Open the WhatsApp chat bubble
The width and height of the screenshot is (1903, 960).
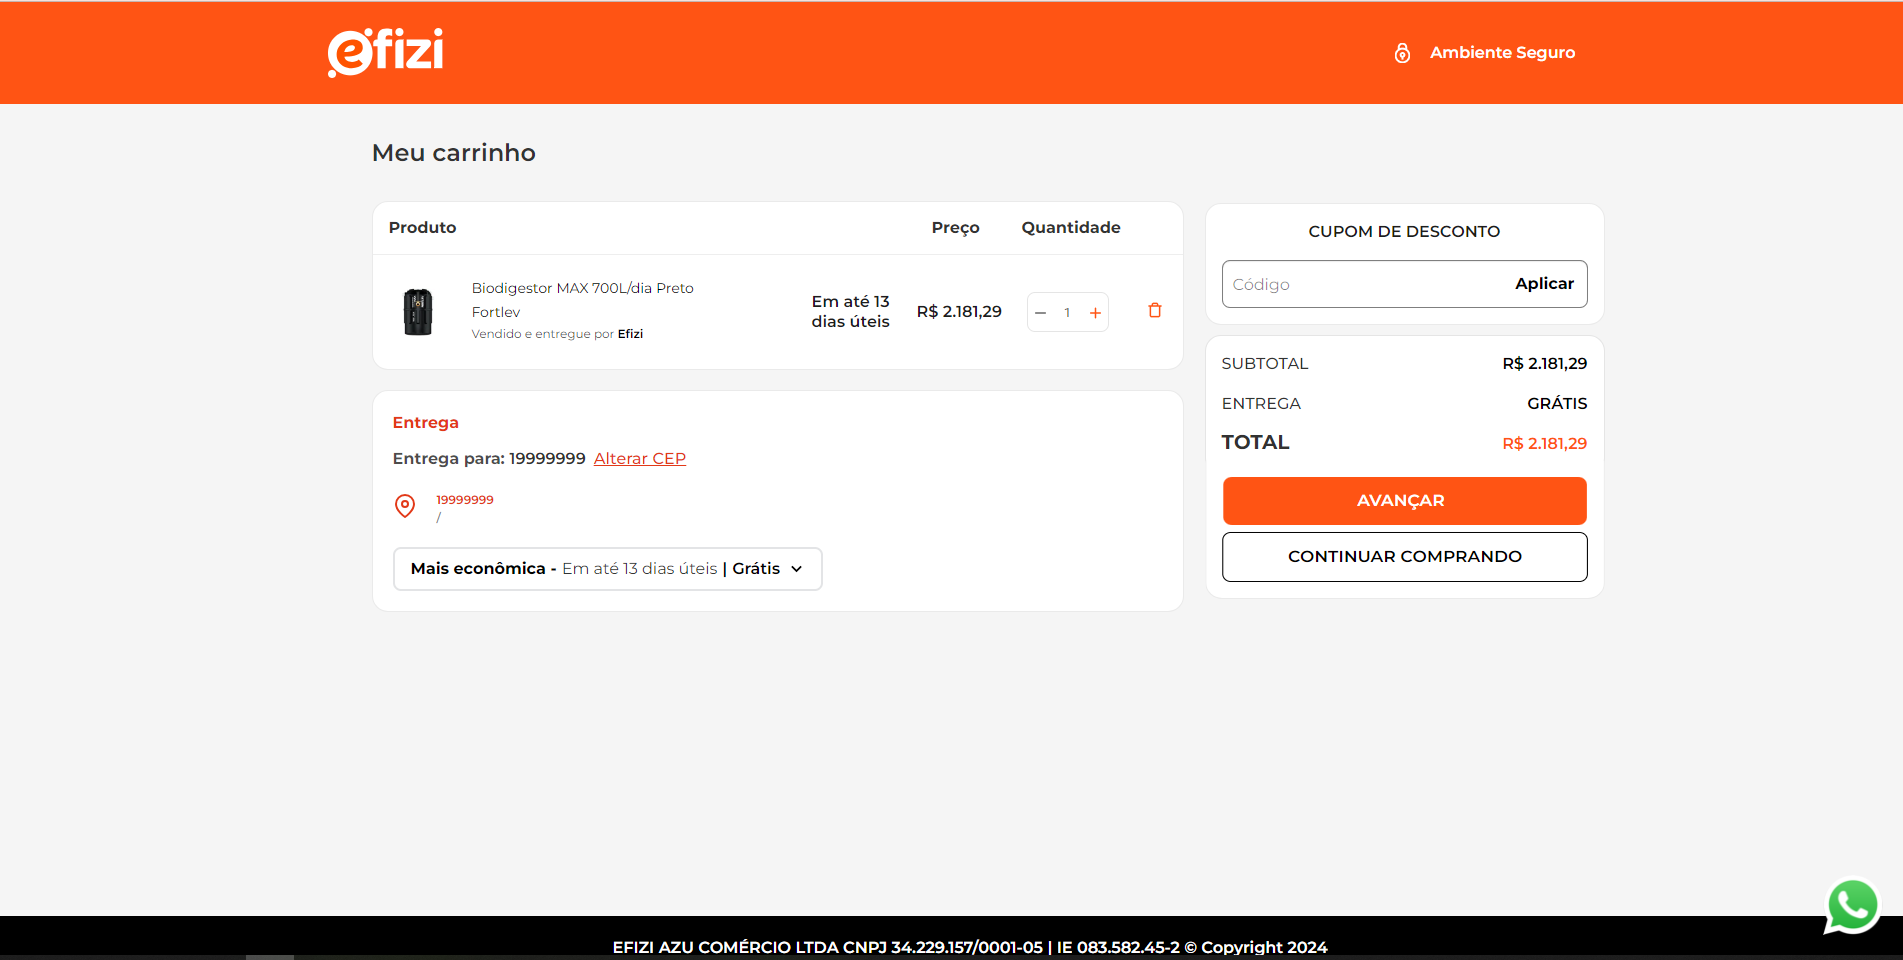coord(1853,906)
